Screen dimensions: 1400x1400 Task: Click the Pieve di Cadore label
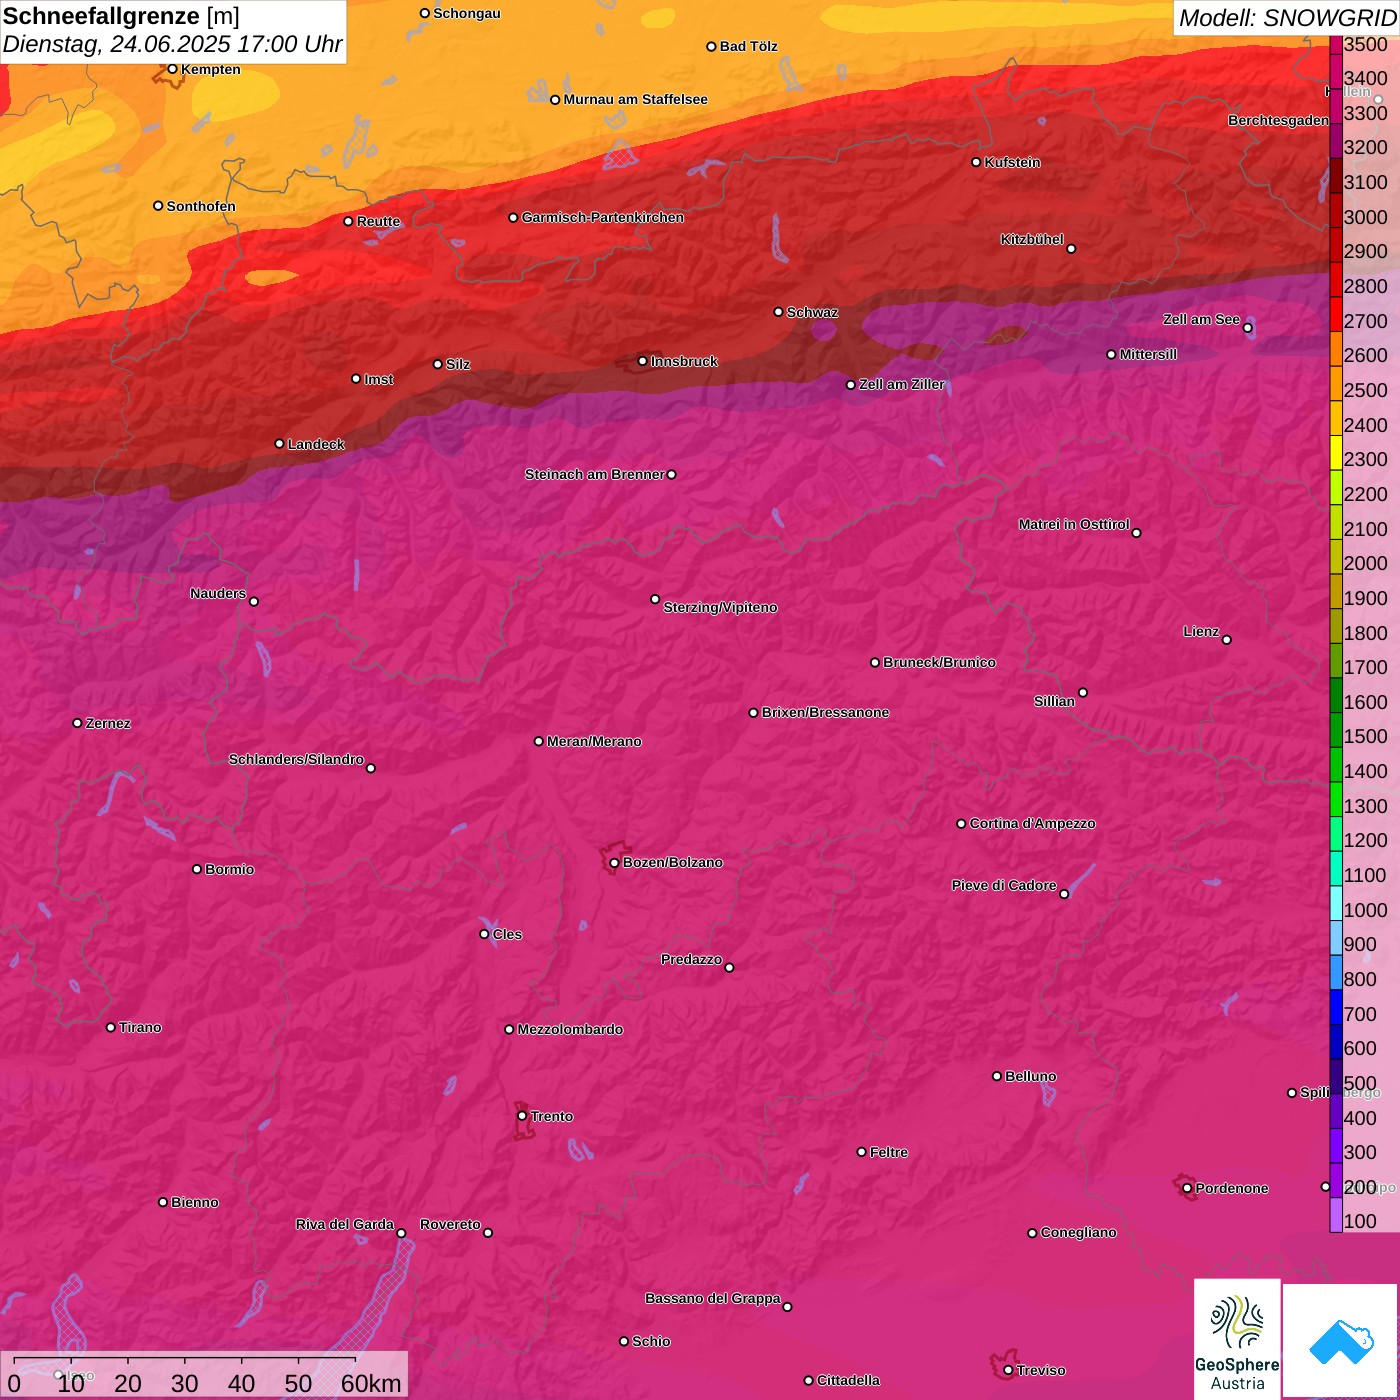(1003, 885)
